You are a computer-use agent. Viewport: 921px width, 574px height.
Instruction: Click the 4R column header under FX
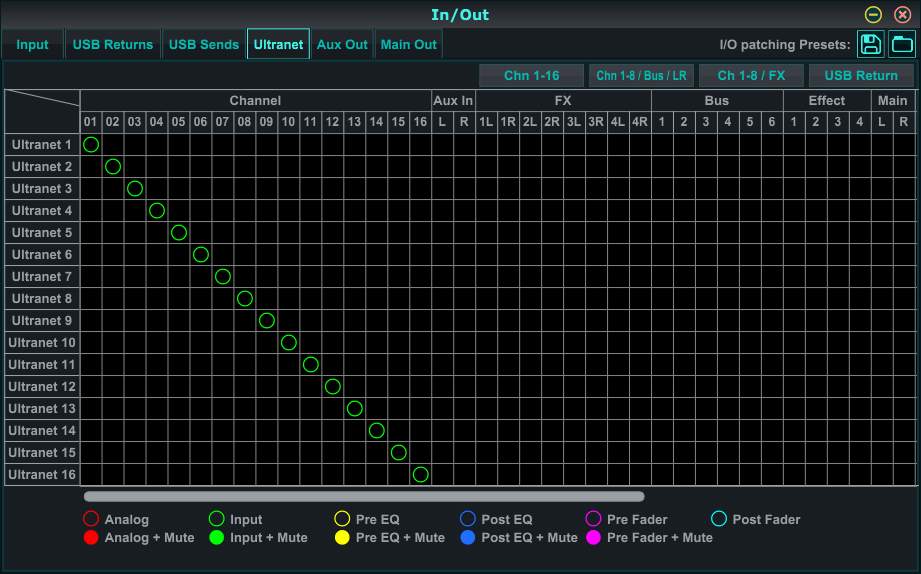pyautogui.click(x=640, y=122)
